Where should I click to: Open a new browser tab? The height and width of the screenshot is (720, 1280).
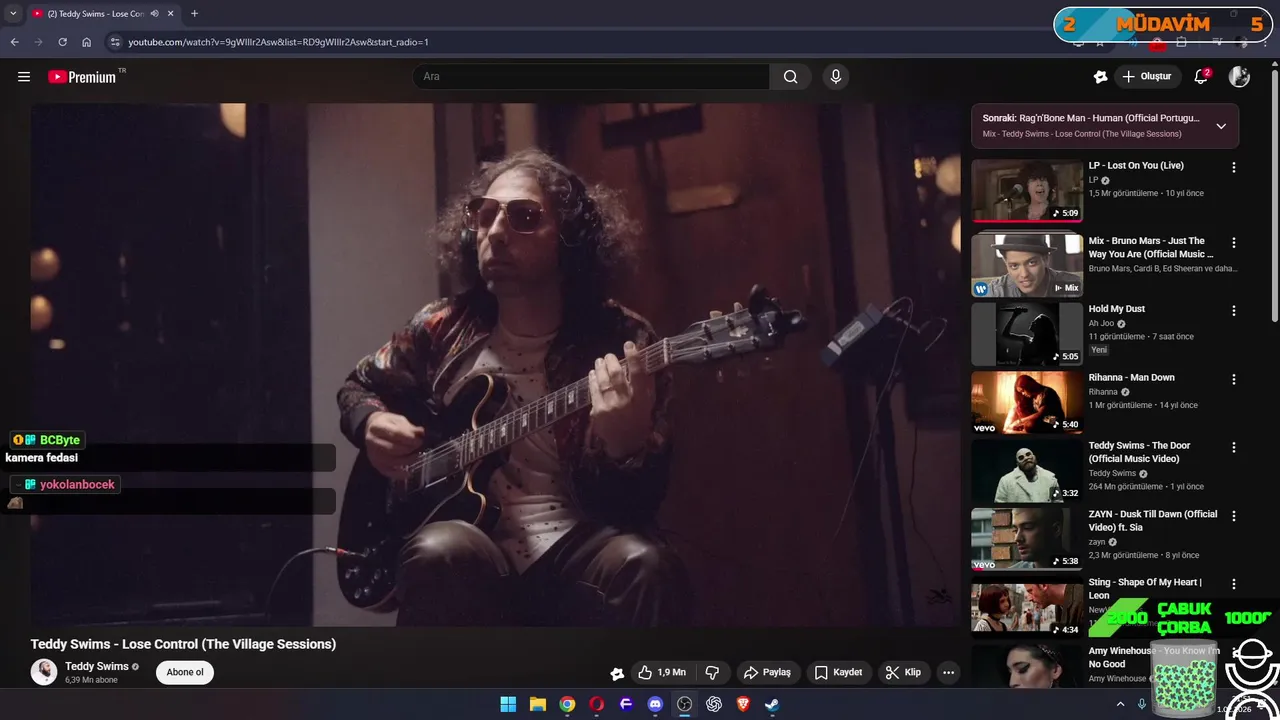(x=194, y=14)
